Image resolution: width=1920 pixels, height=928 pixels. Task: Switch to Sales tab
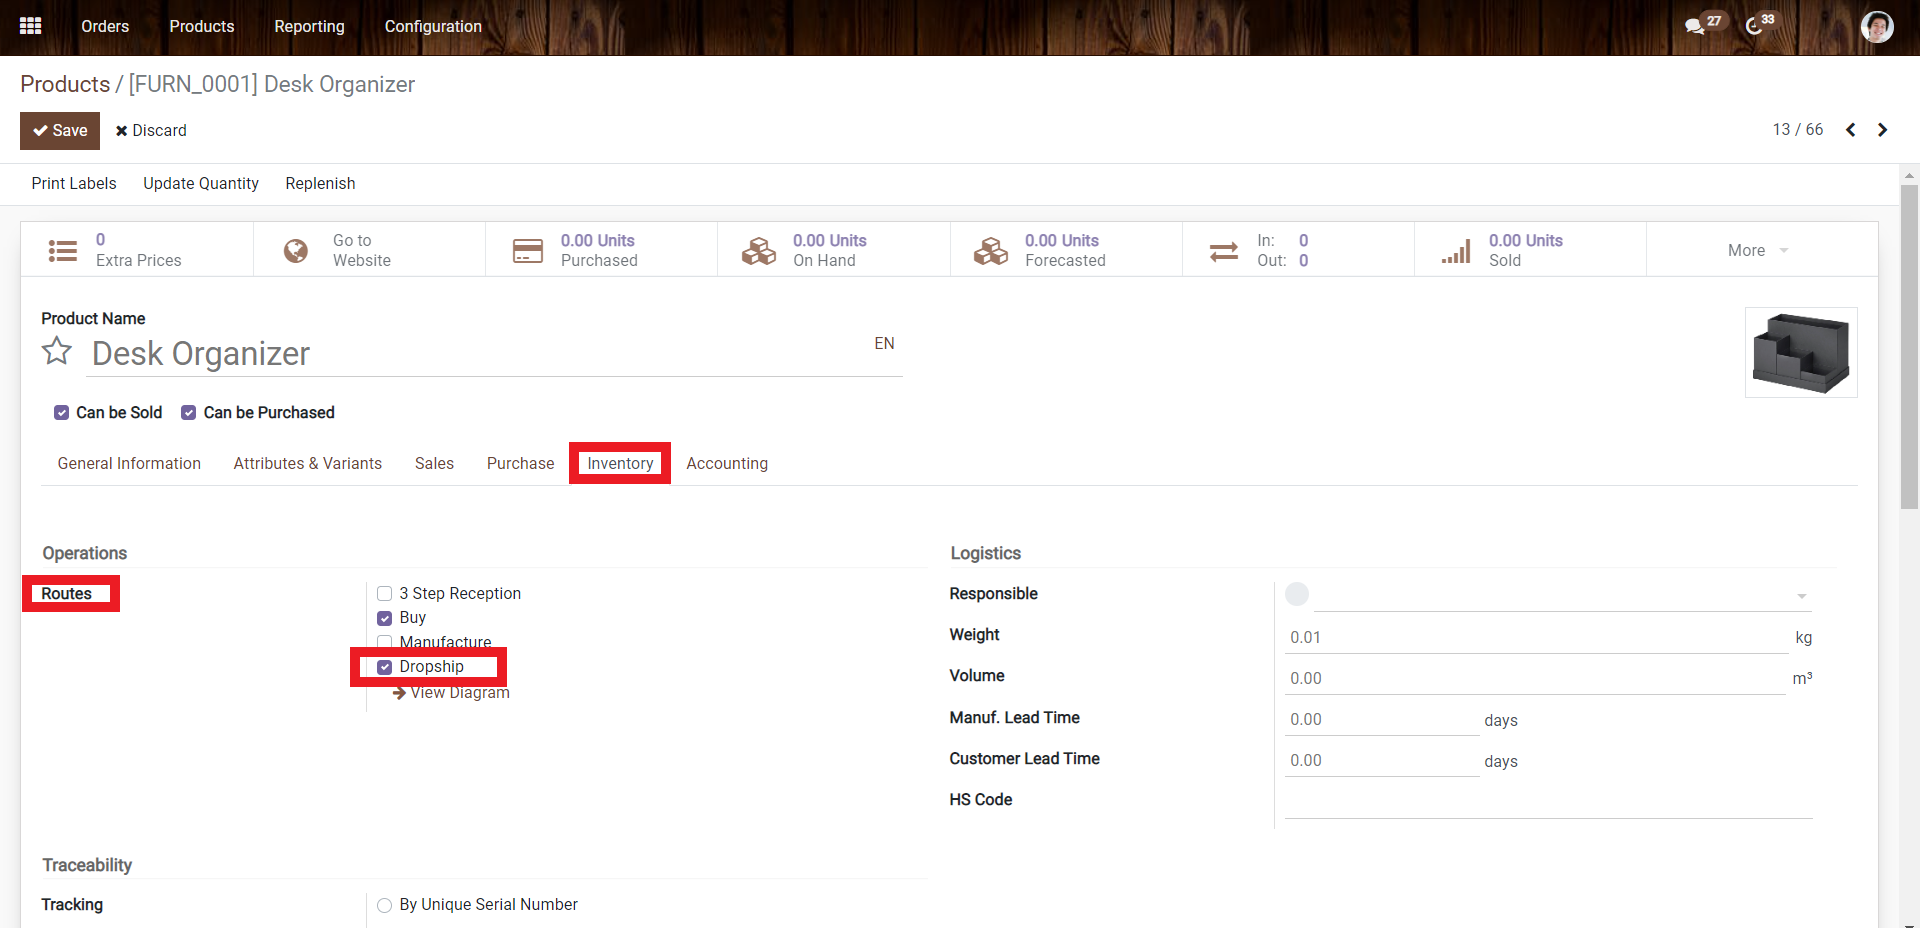pos(434,463)
